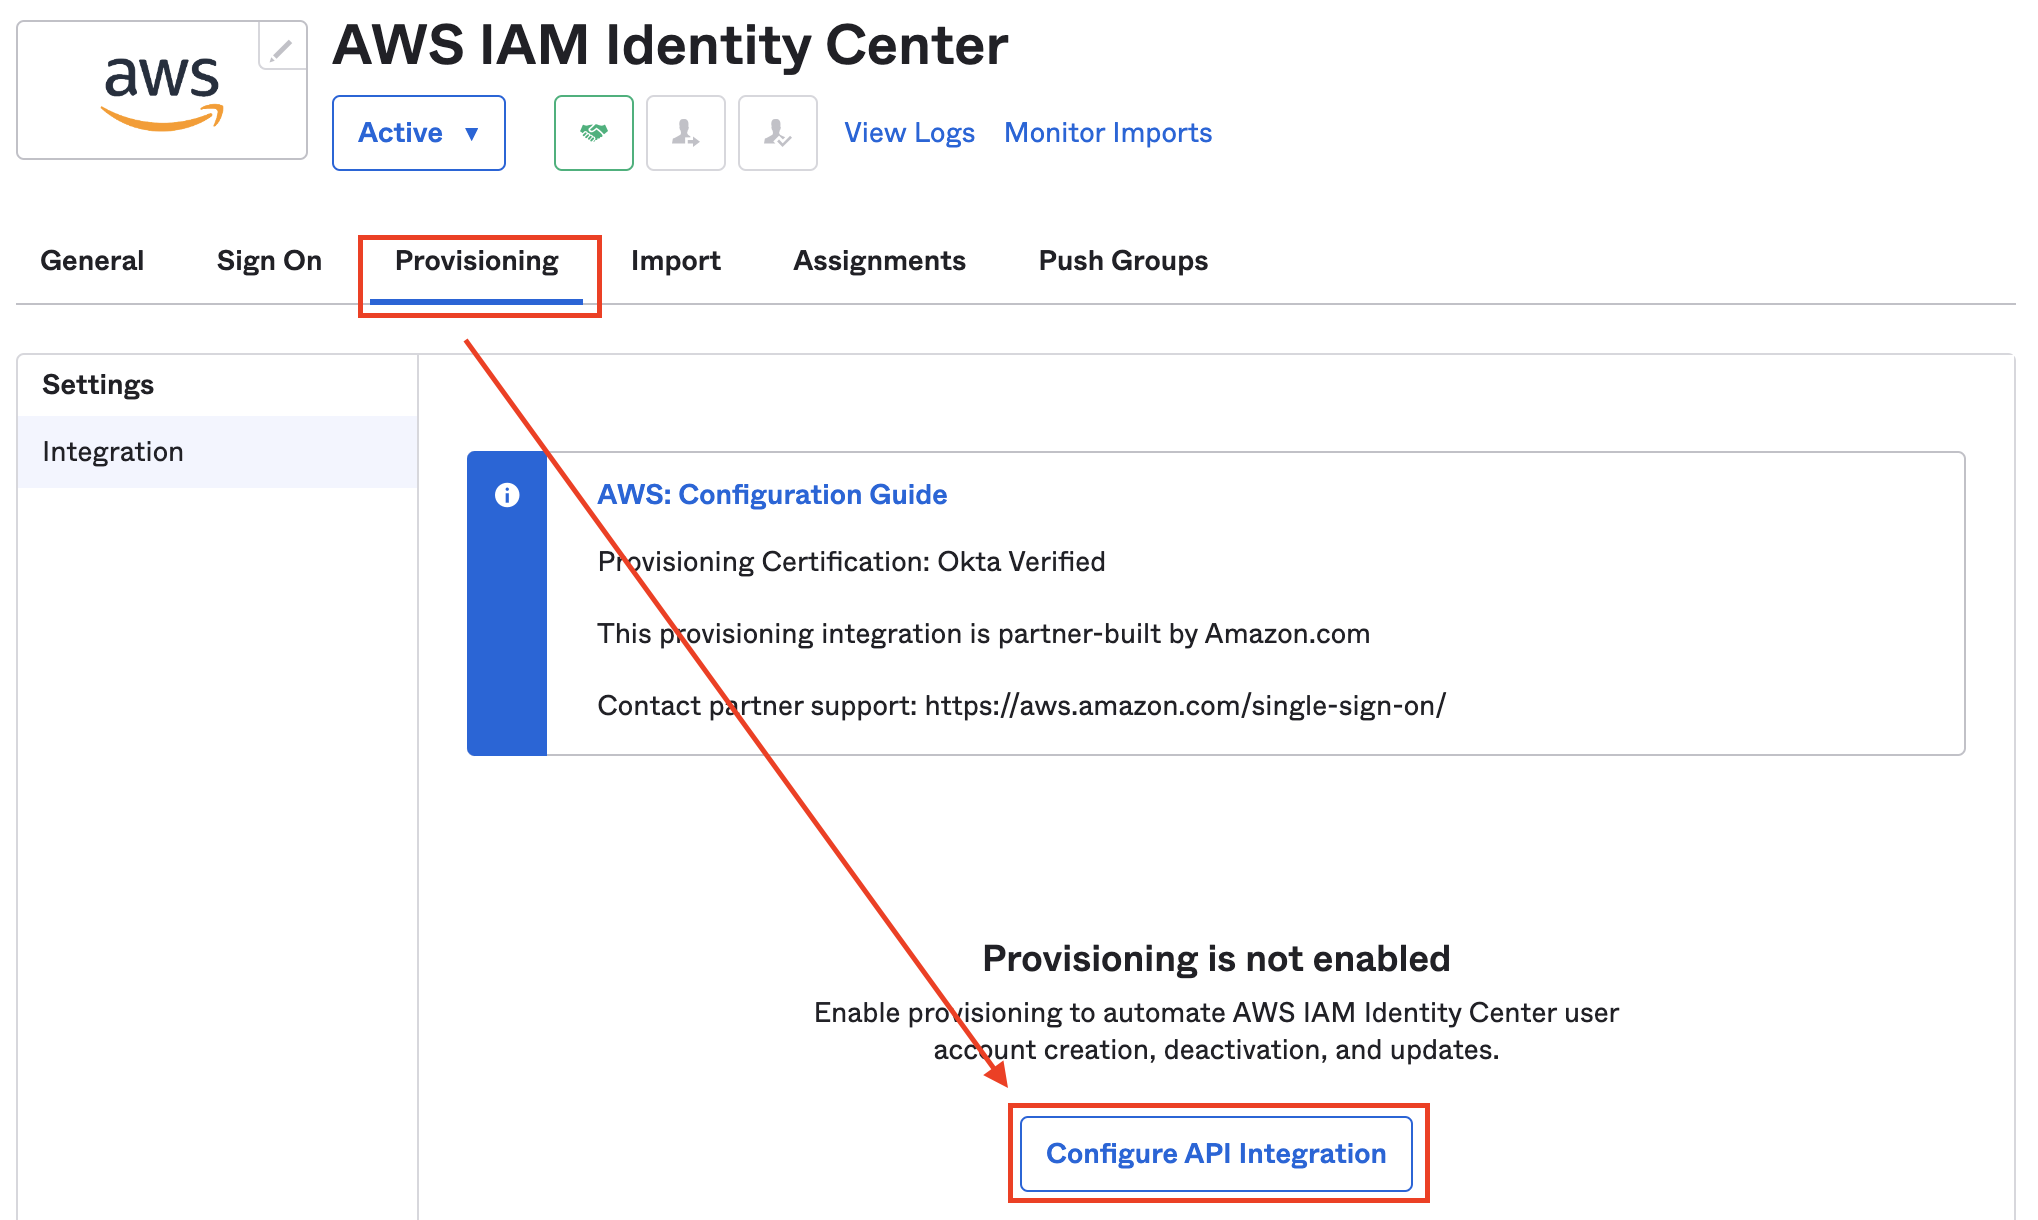Image resolution: width=2038 pixels, height=1220 pixels.
Task: Click the partner support URL text
Action: click(x=1185, y=706)
